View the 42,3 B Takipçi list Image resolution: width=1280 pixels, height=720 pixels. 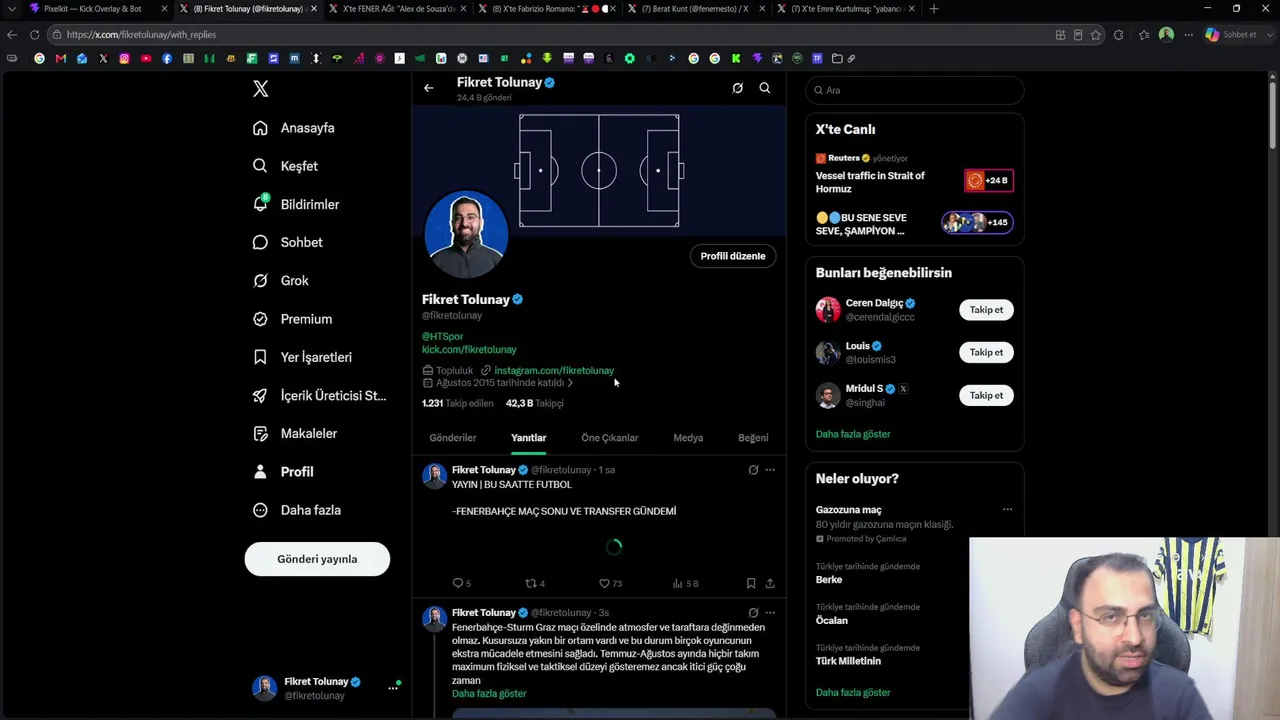(535, 403)
